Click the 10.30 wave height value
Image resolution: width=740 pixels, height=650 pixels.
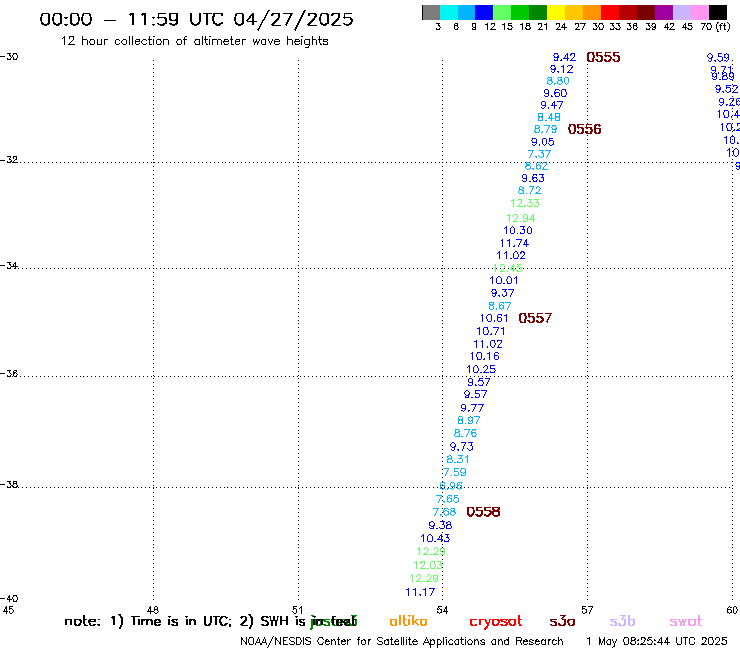[x=518, y=230]
